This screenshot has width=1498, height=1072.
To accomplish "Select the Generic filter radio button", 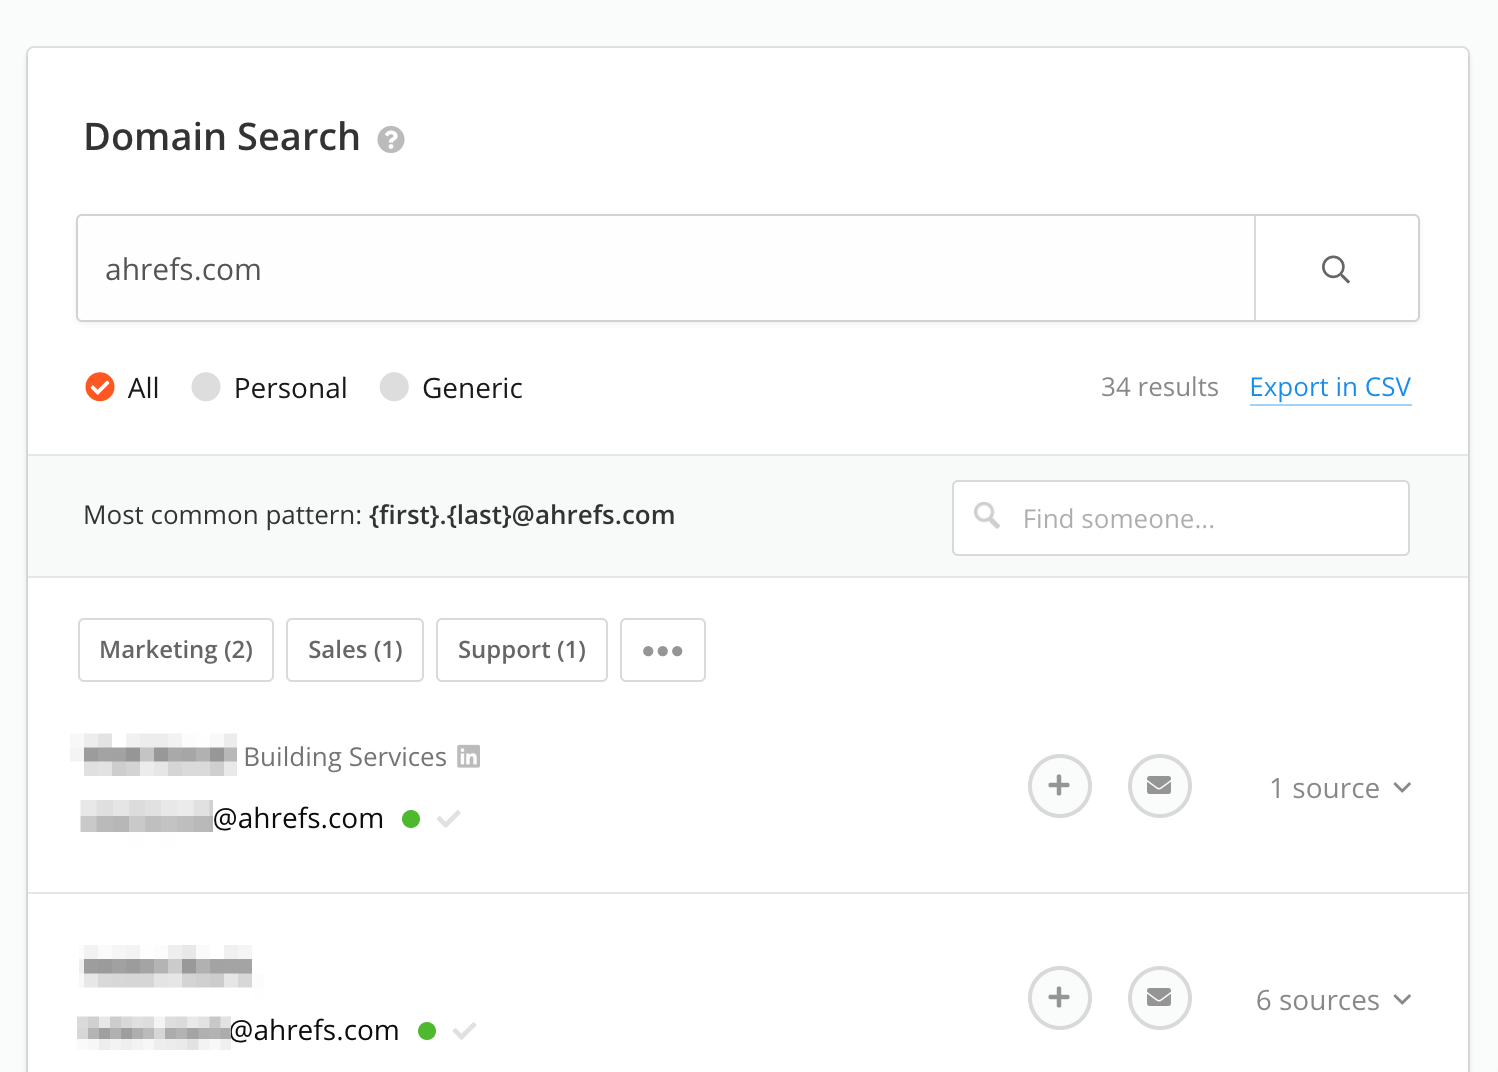I will pyautogui.click(x=394, y=387).
